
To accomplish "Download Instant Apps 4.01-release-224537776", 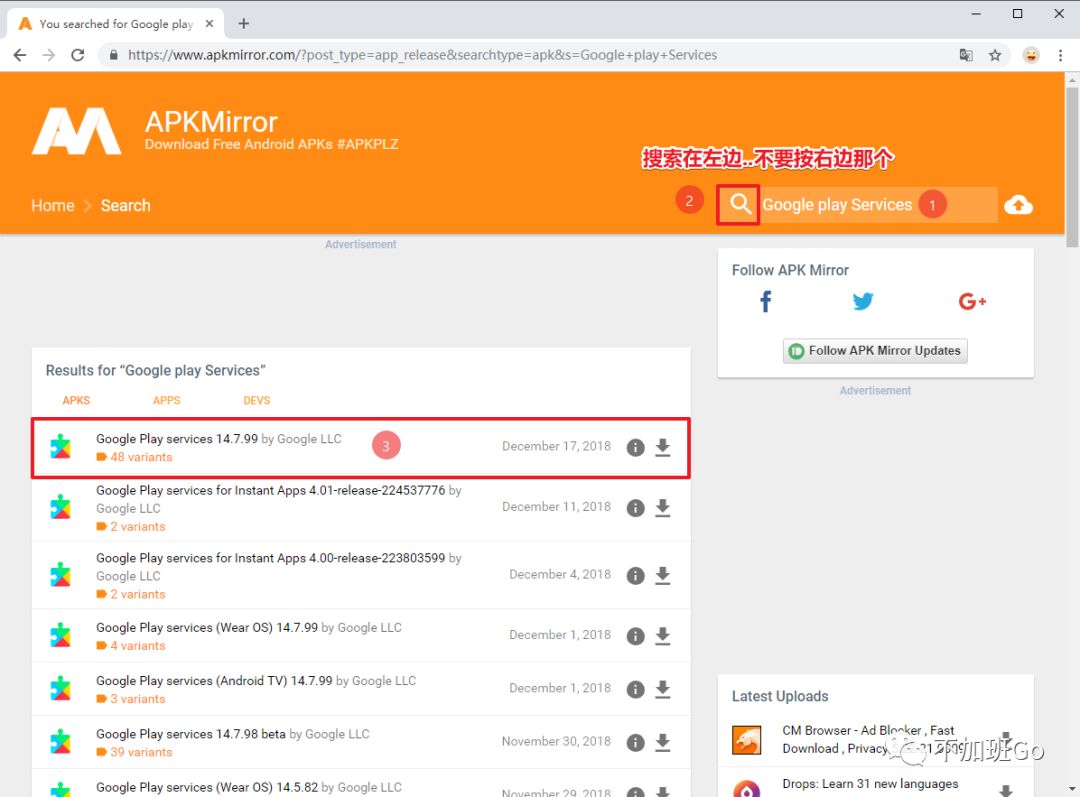I will point(663,508).
